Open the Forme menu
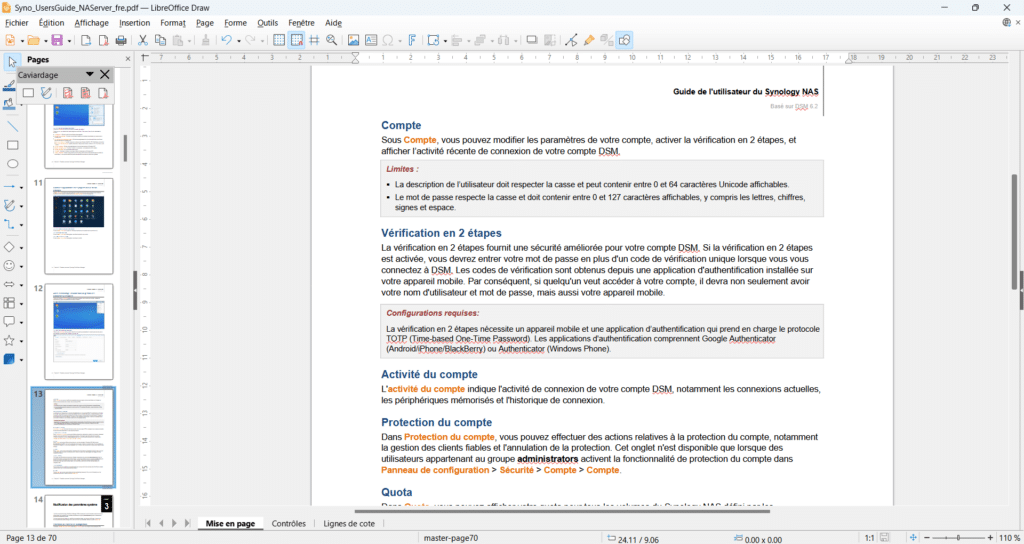 coord(236,23)
